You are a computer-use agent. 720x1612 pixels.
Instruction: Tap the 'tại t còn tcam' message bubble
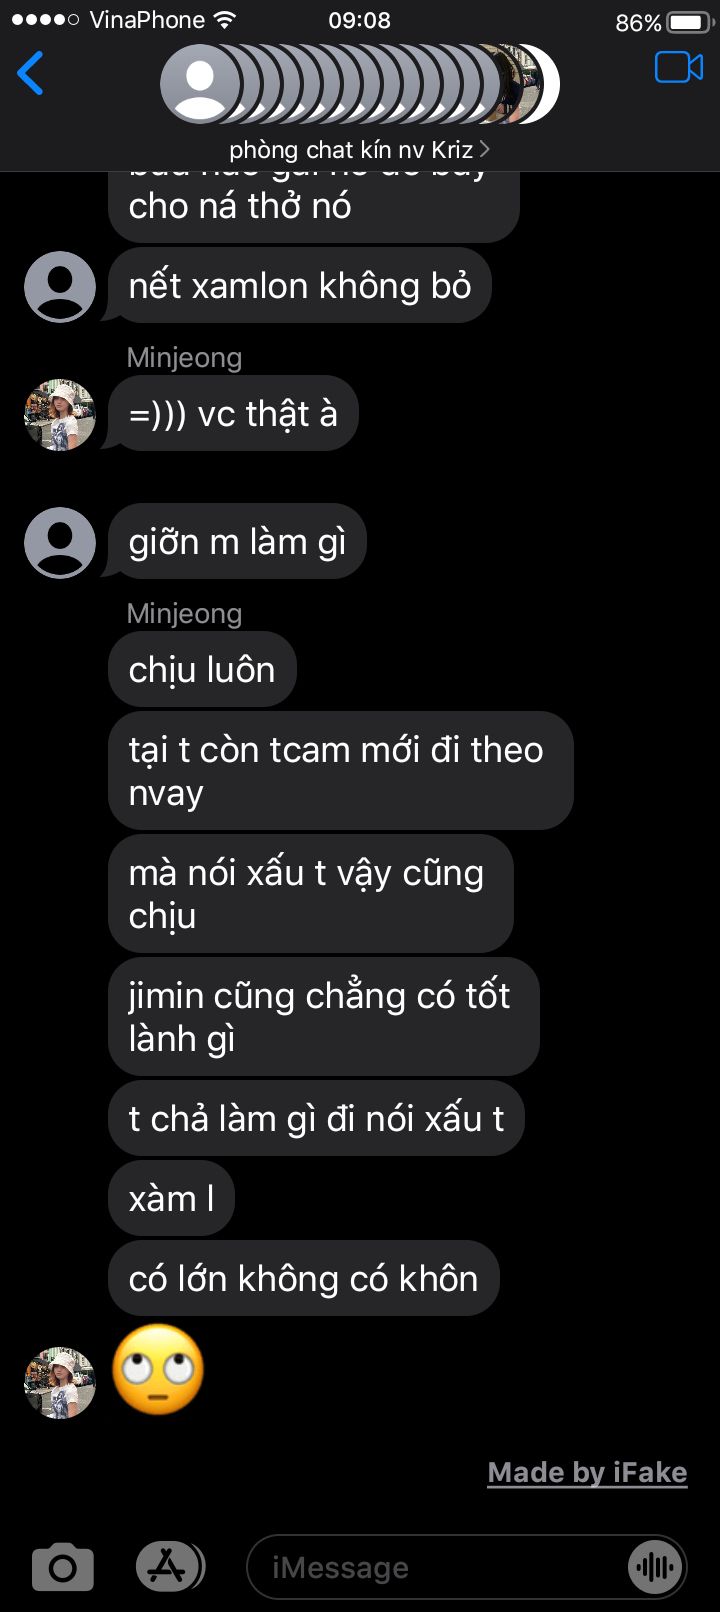(x=341, y=770)
